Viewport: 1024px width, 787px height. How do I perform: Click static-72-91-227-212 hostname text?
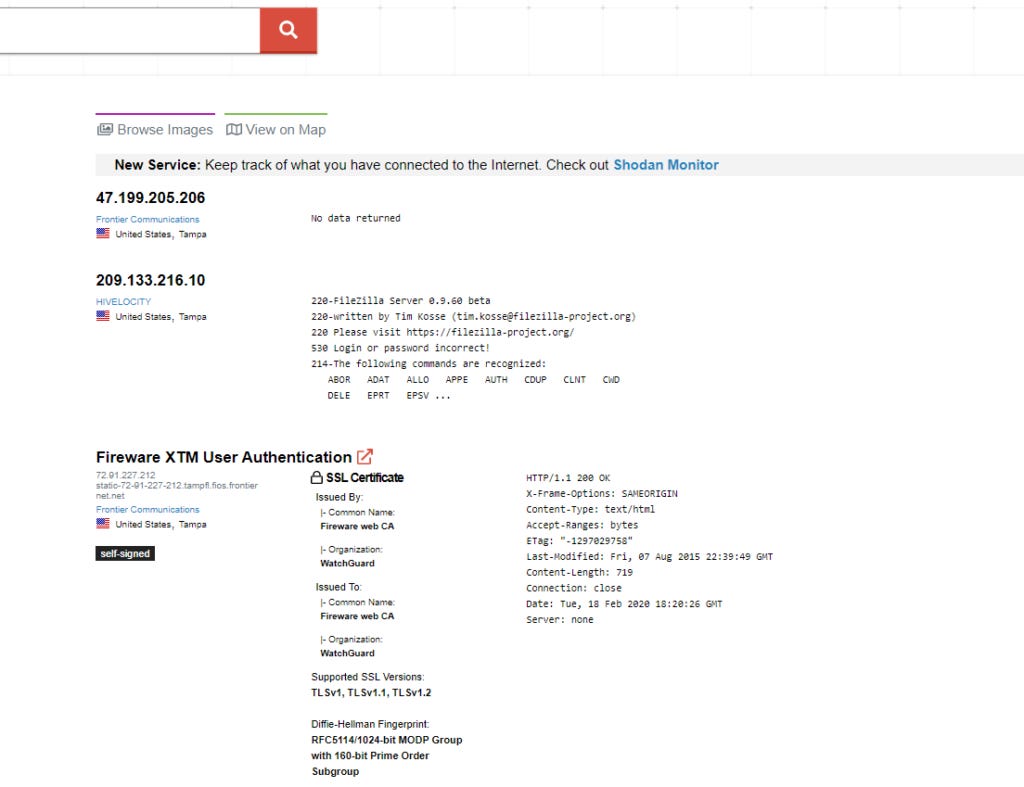pyautogui.click(x=176, y=490)
